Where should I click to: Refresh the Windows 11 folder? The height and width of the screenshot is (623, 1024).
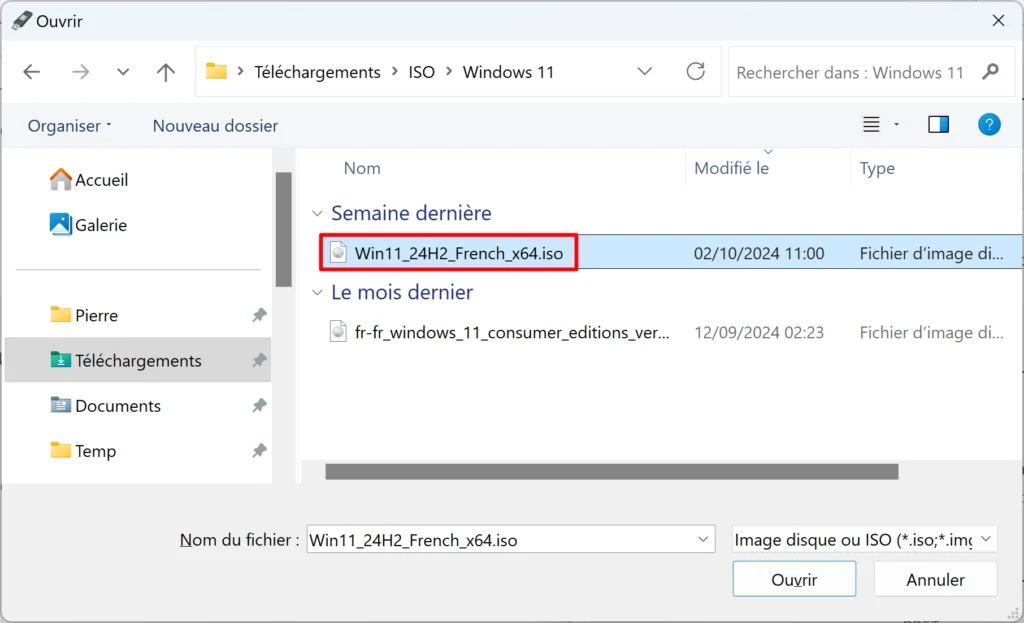click(x=696, y=71)
